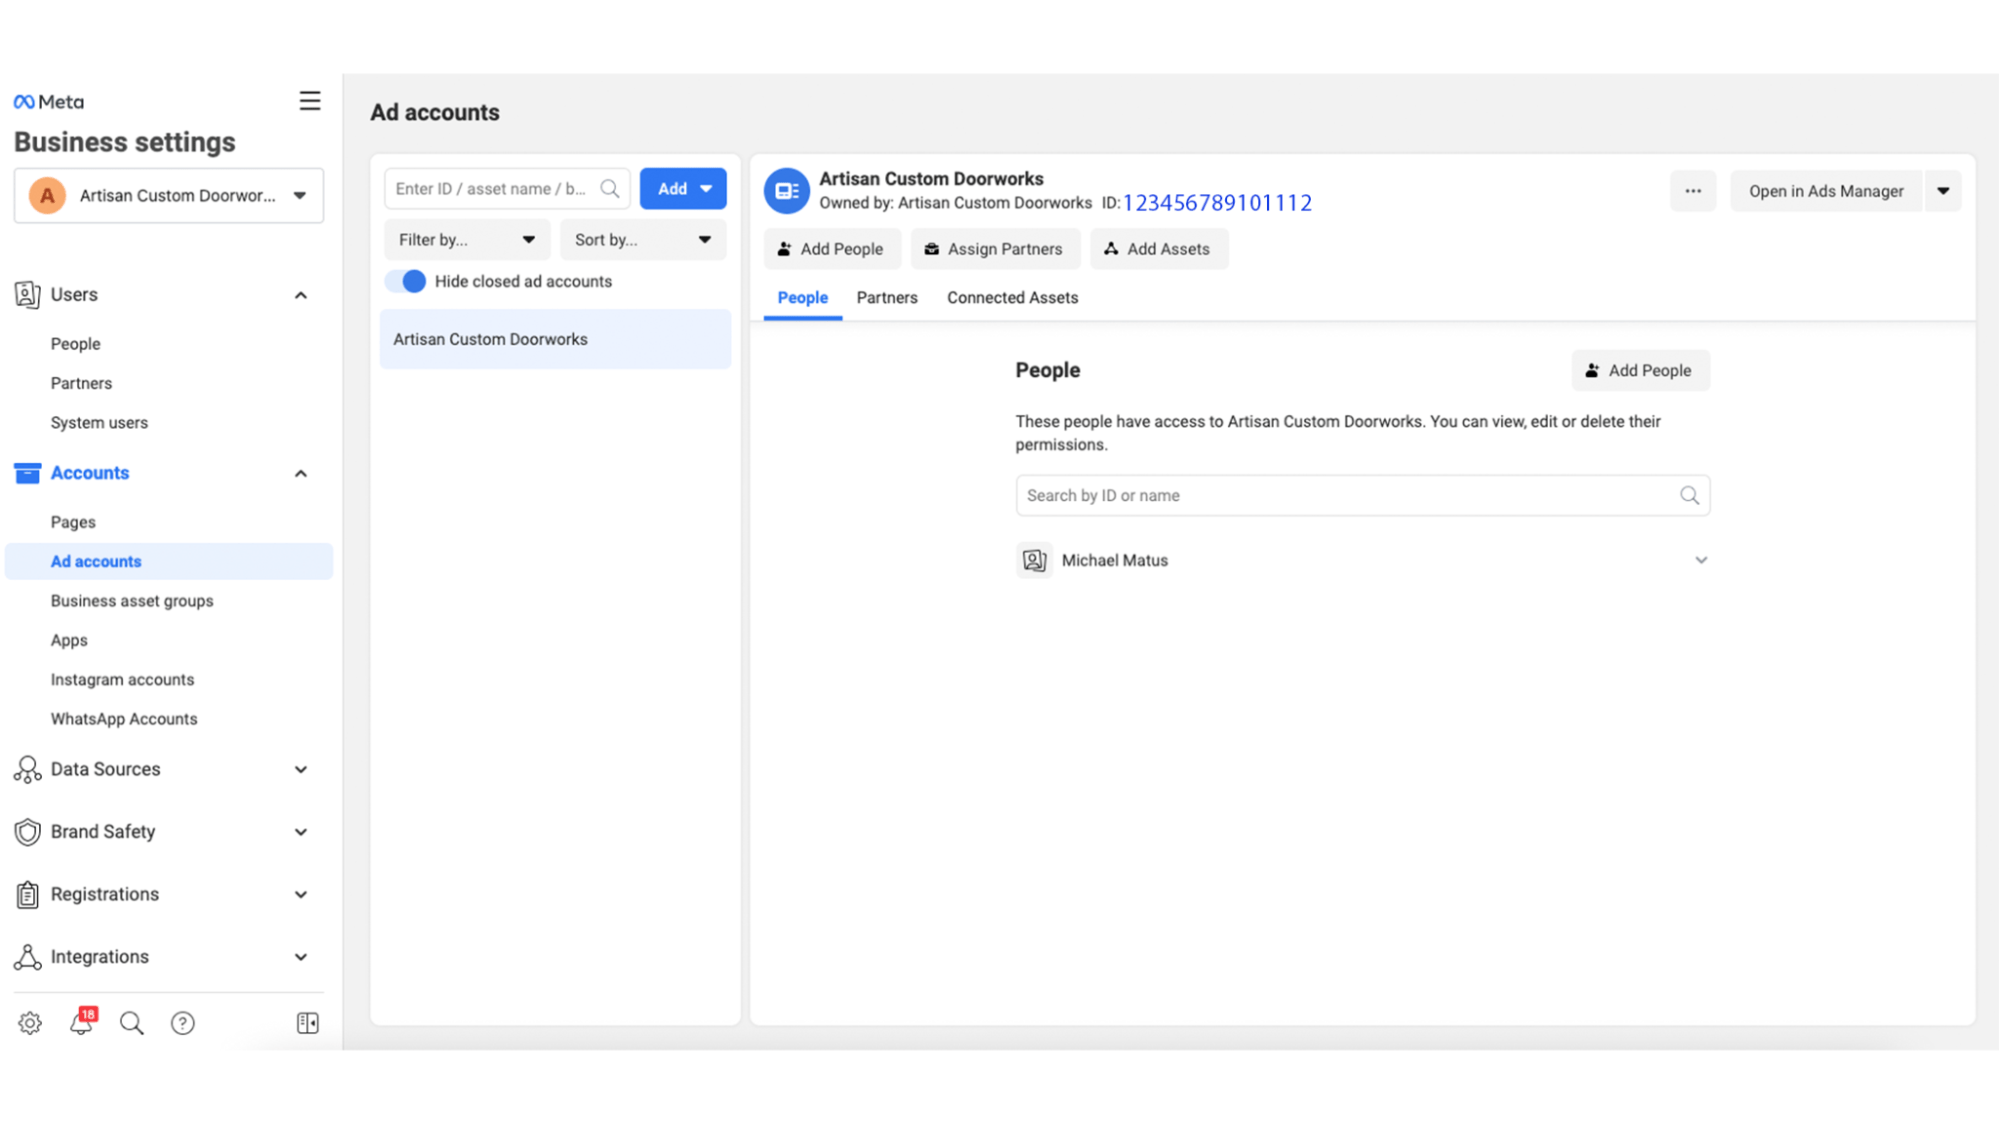Click the help question mark icon
The width and height of the screenshot is (1999, 1124).
click(x=182, y=1022)
